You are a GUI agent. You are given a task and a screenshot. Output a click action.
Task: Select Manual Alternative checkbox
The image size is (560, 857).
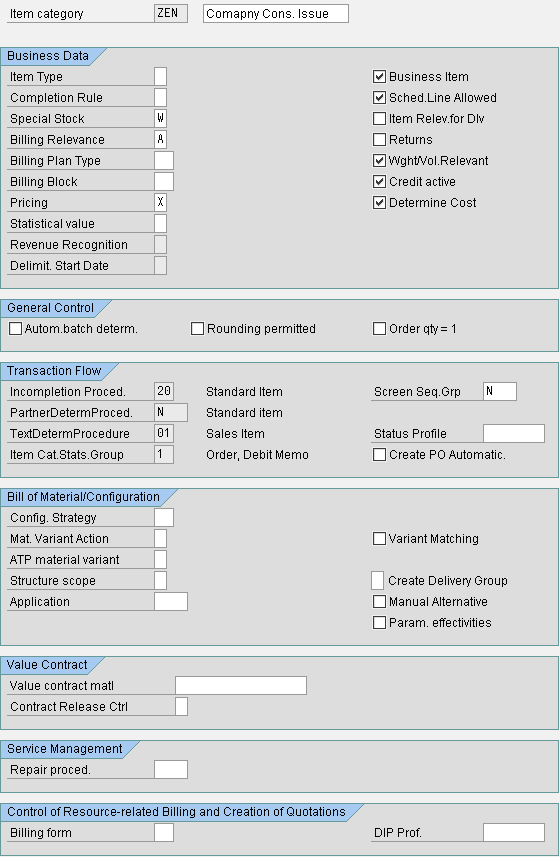click(379, 602)
